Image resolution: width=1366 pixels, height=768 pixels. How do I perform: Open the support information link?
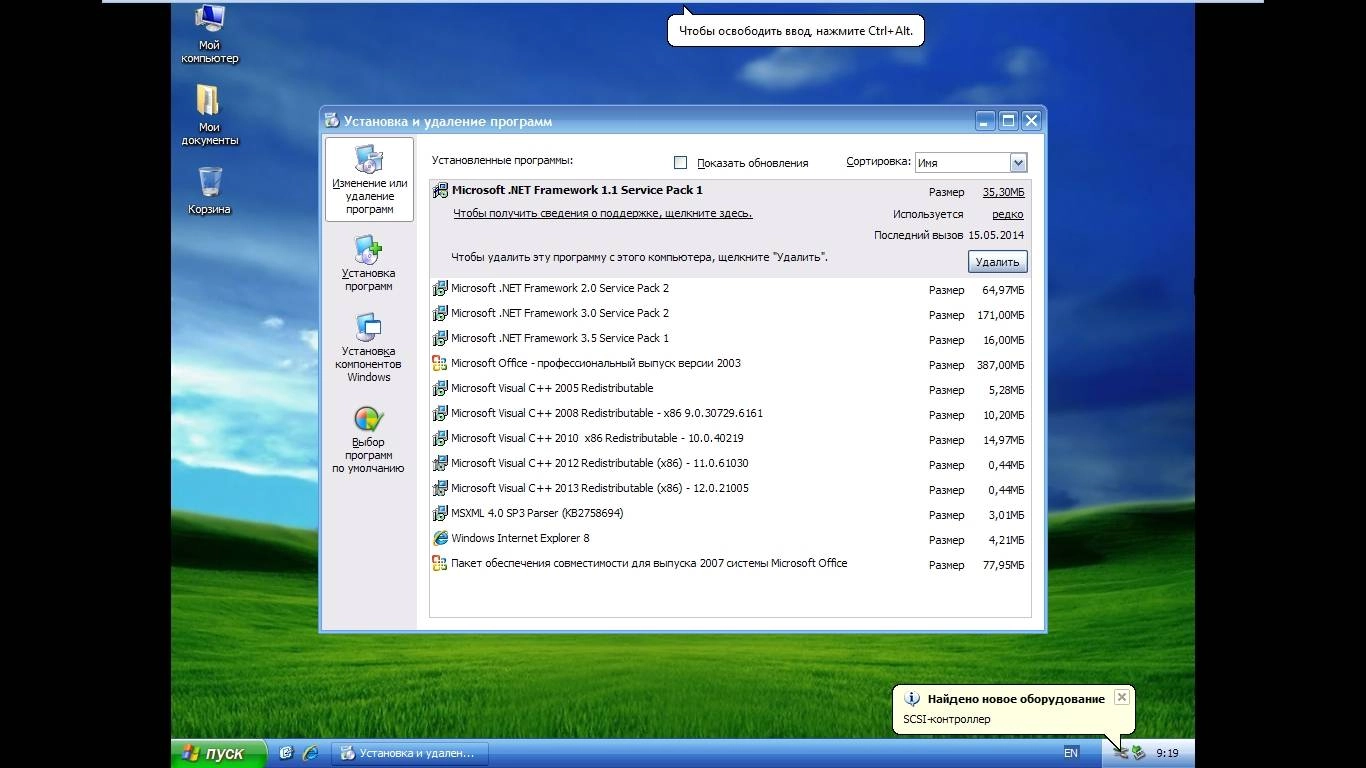coord(602,213)
